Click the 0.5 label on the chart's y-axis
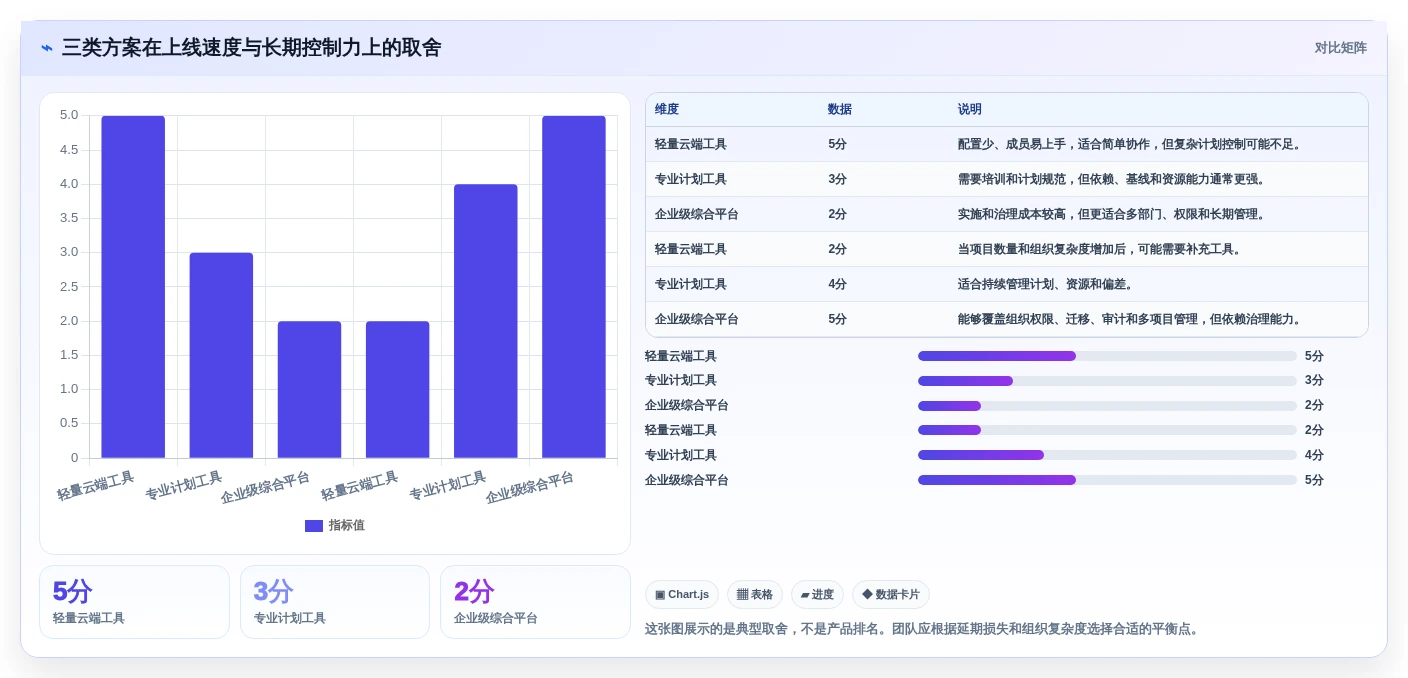Screen dimensions: 1408x678 tap(69, 423)
